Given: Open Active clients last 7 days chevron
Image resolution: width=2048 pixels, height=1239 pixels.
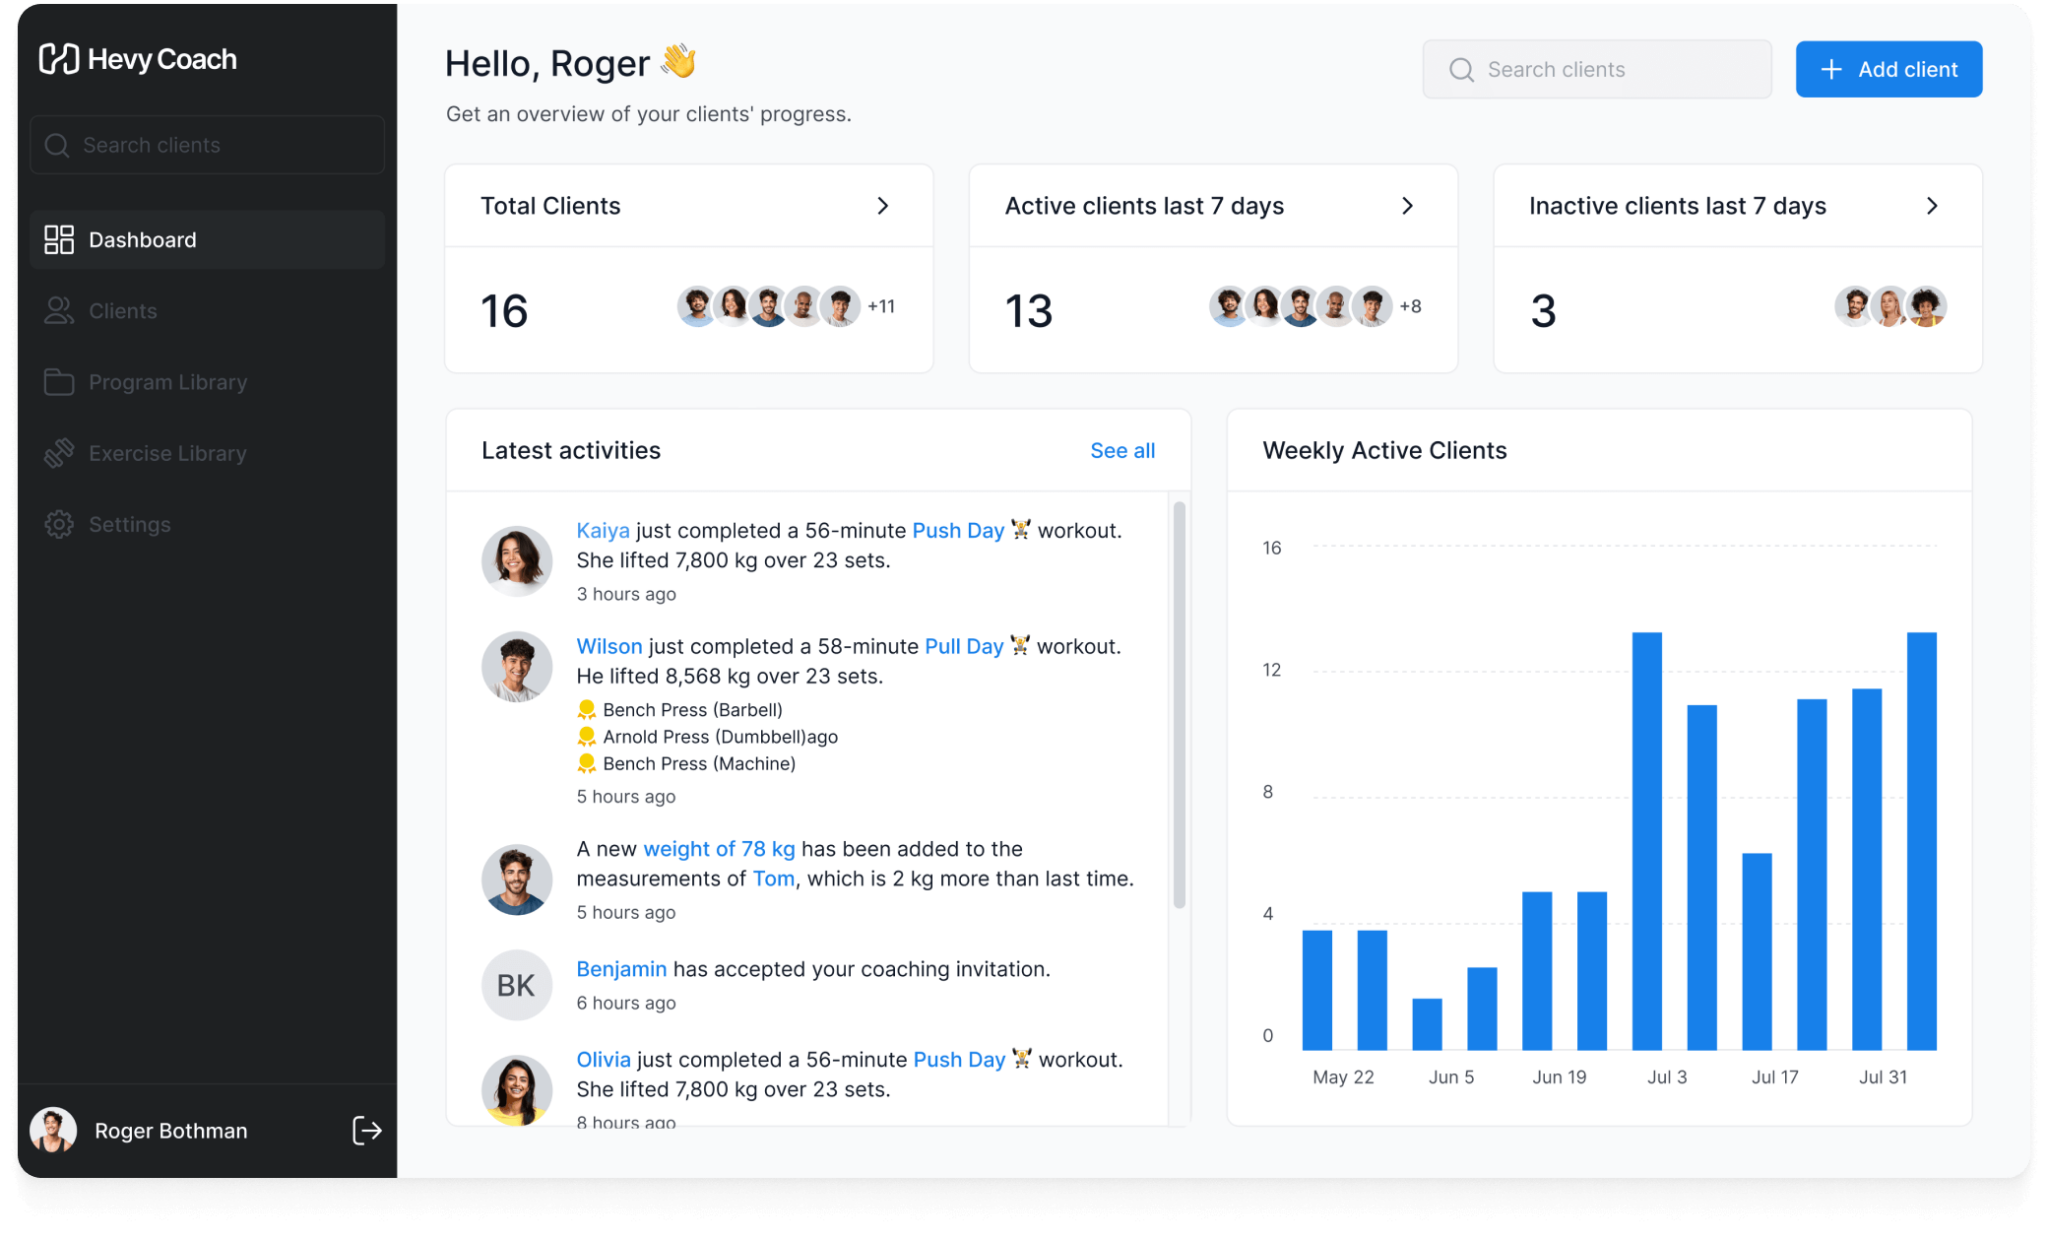Looking at the screenshot, I should 1407,206.
